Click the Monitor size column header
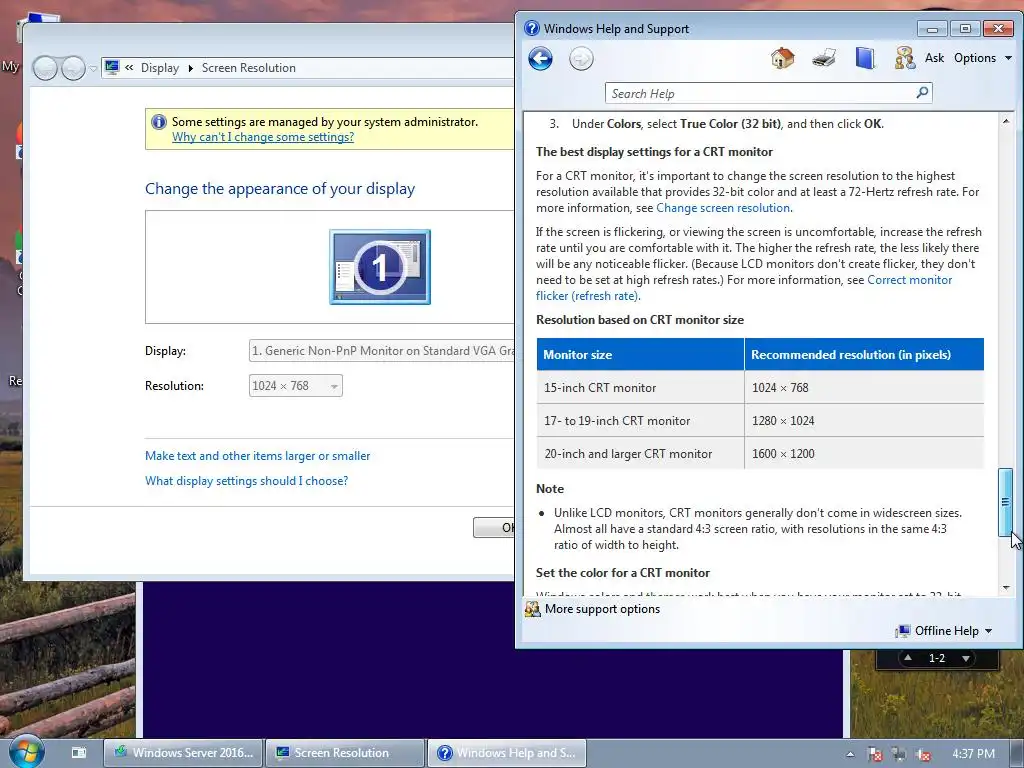 pyautogui.click(x=640, y=355)
